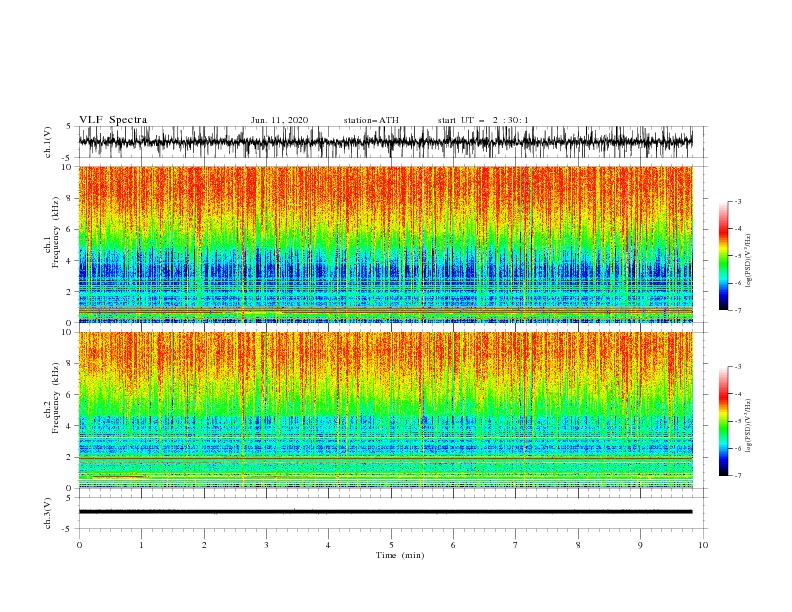This screenshot has height=612, width=792.
Task: Click the time axis tick label "7"
Action: pos(516,545)
